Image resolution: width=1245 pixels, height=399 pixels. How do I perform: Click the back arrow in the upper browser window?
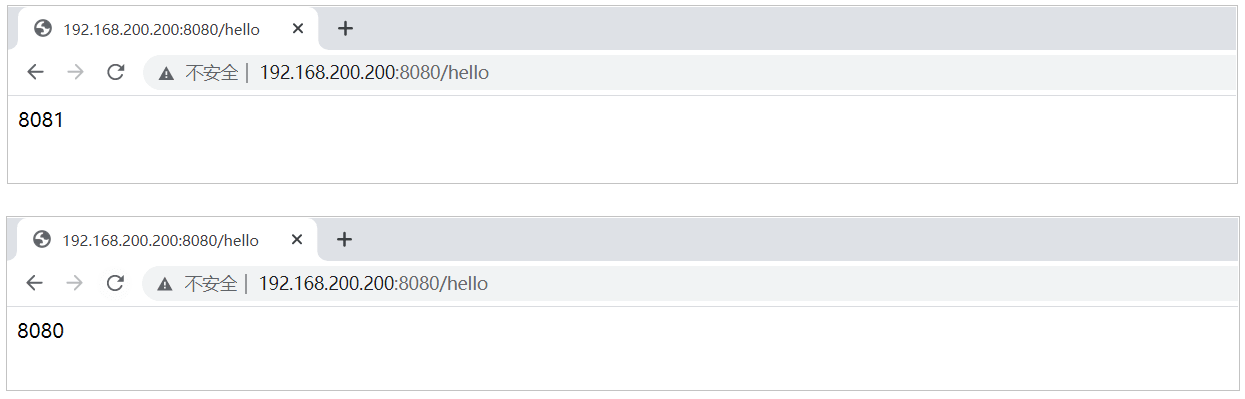(36, 72)
